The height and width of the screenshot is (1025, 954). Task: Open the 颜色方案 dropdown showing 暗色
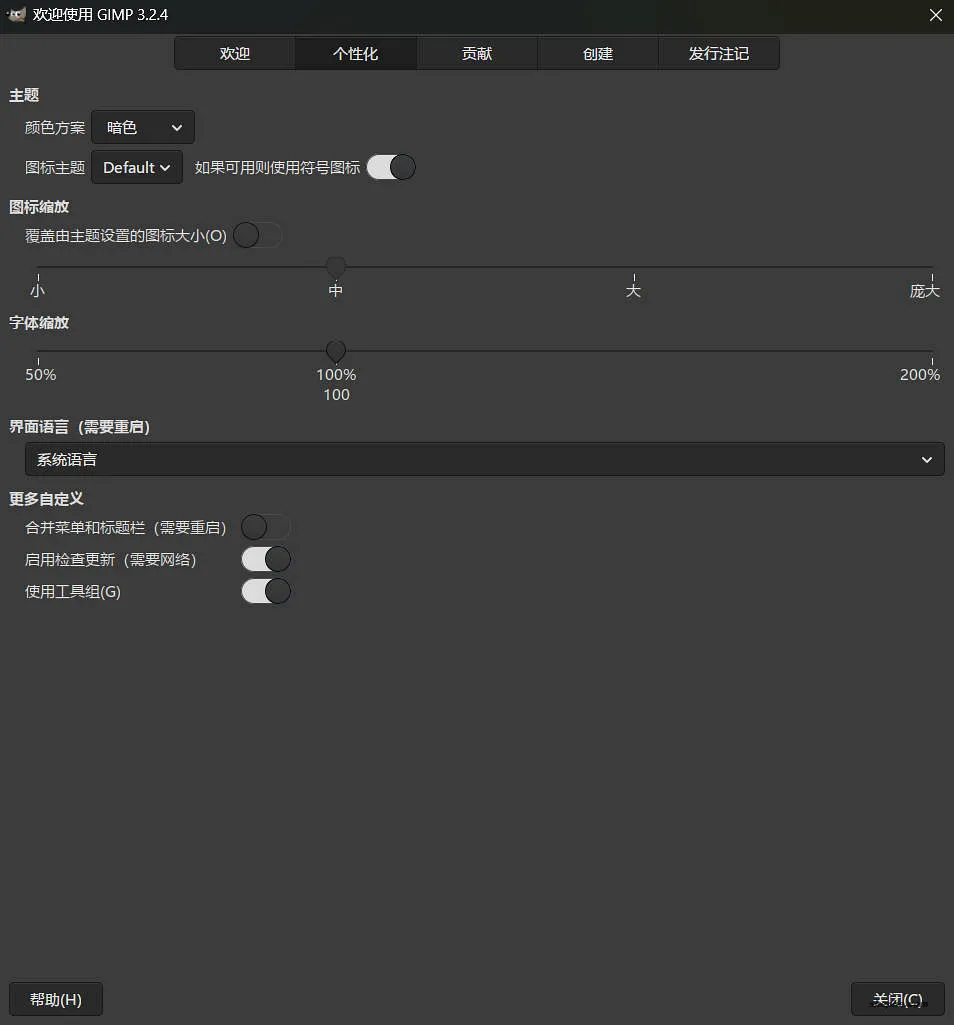[x=143, y=127]
